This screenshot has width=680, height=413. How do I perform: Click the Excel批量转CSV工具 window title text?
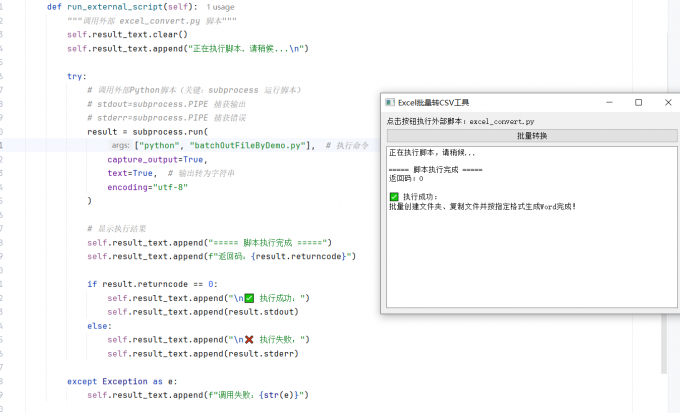pos(434,103)
